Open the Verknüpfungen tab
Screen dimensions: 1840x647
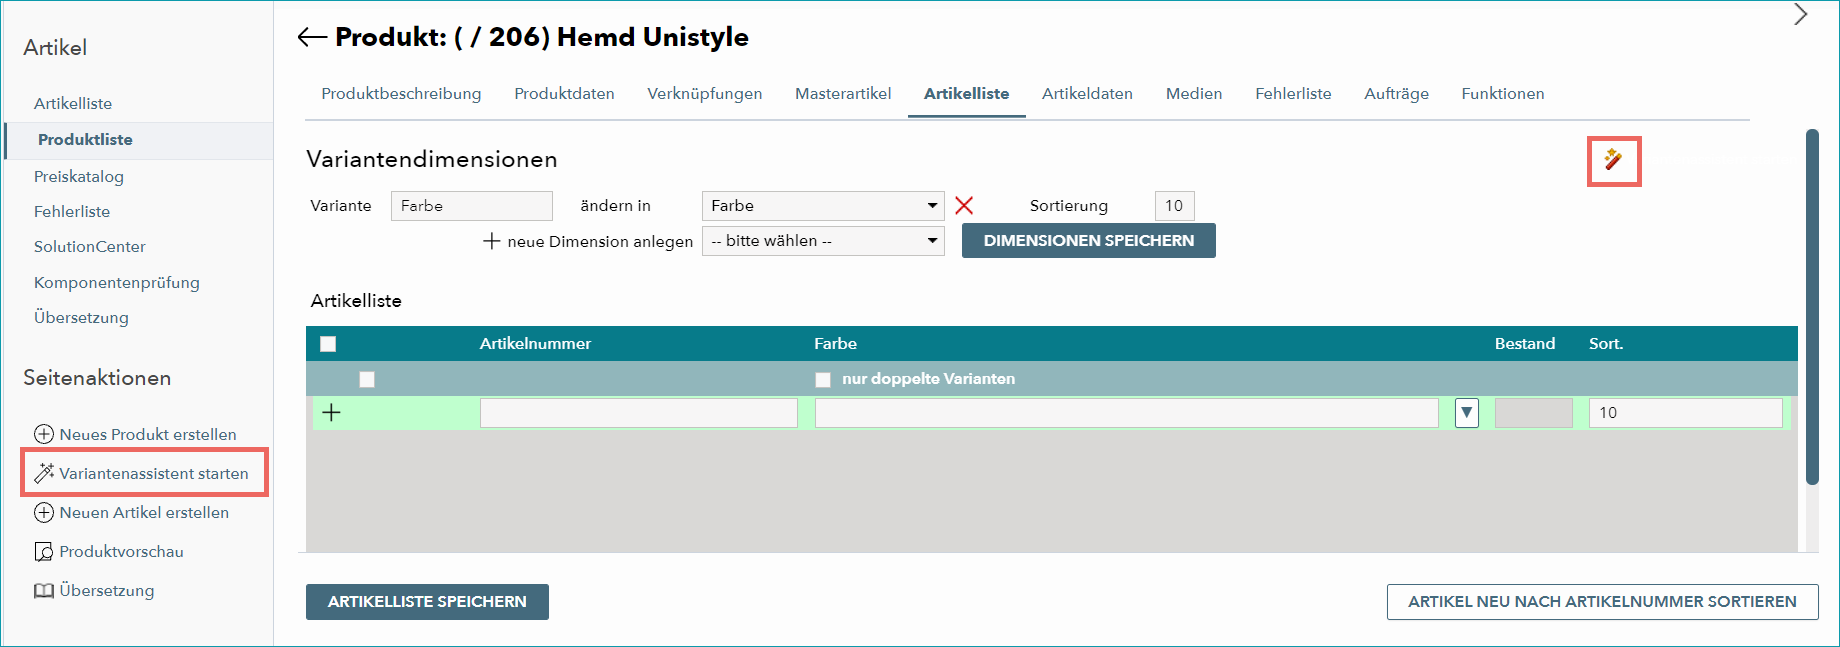(705, 94)
